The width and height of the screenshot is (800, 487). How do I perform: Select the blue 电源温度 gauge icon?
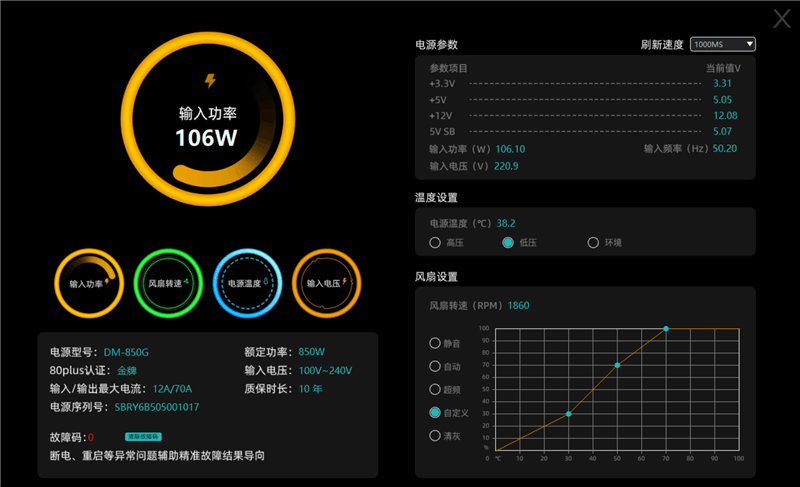(x=247, y=283)
